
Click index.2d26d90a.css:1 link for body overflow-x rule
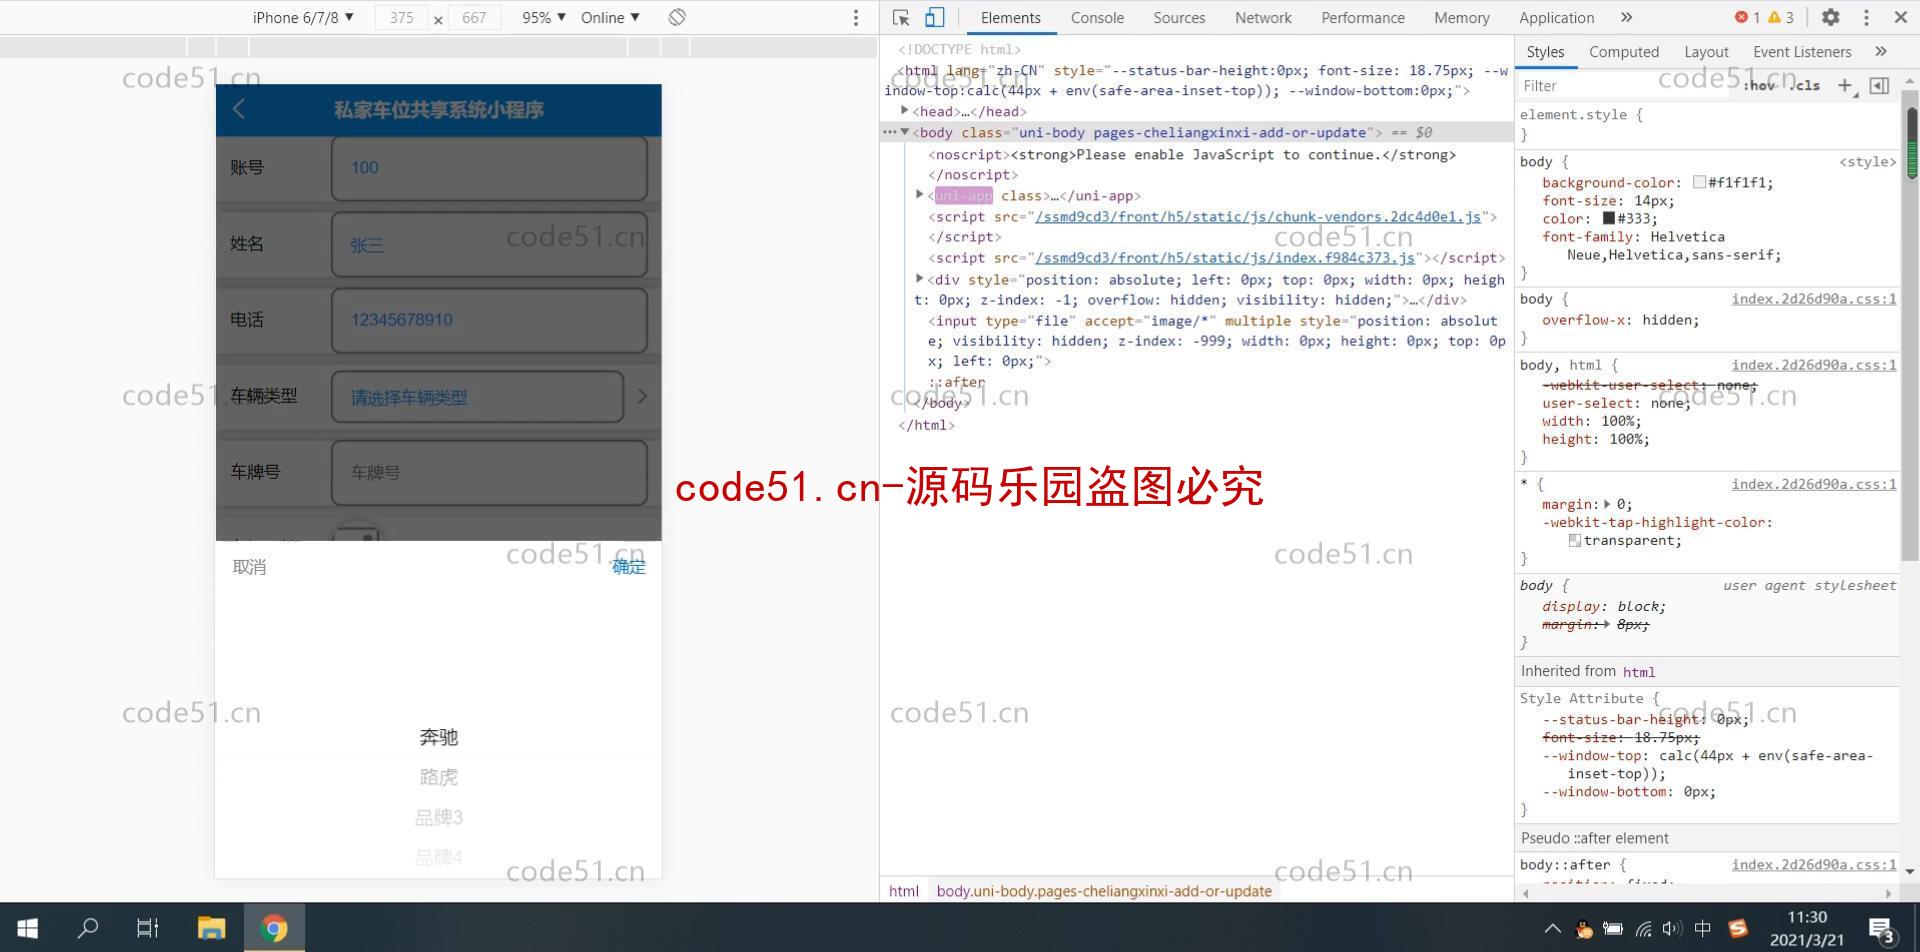[x=1814, y=298]
